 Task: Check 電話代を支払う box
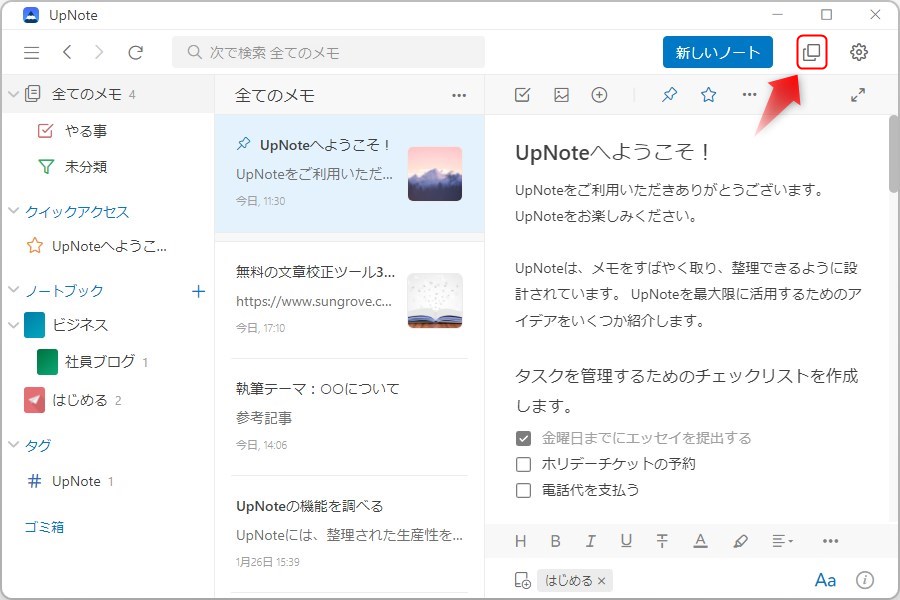523,490
